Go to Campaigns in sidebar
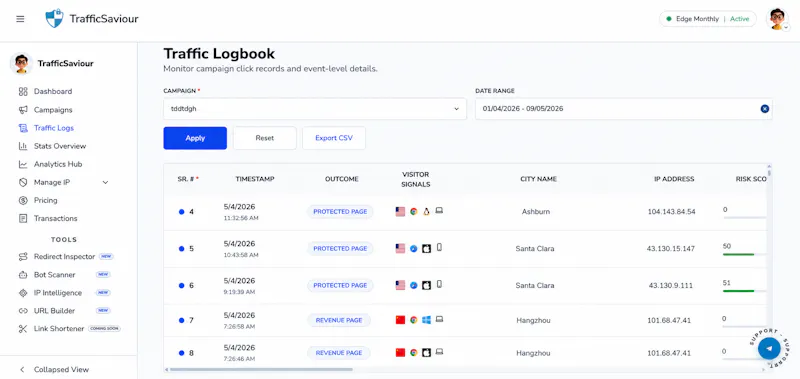The image size is (800, 379). [53, 110]
